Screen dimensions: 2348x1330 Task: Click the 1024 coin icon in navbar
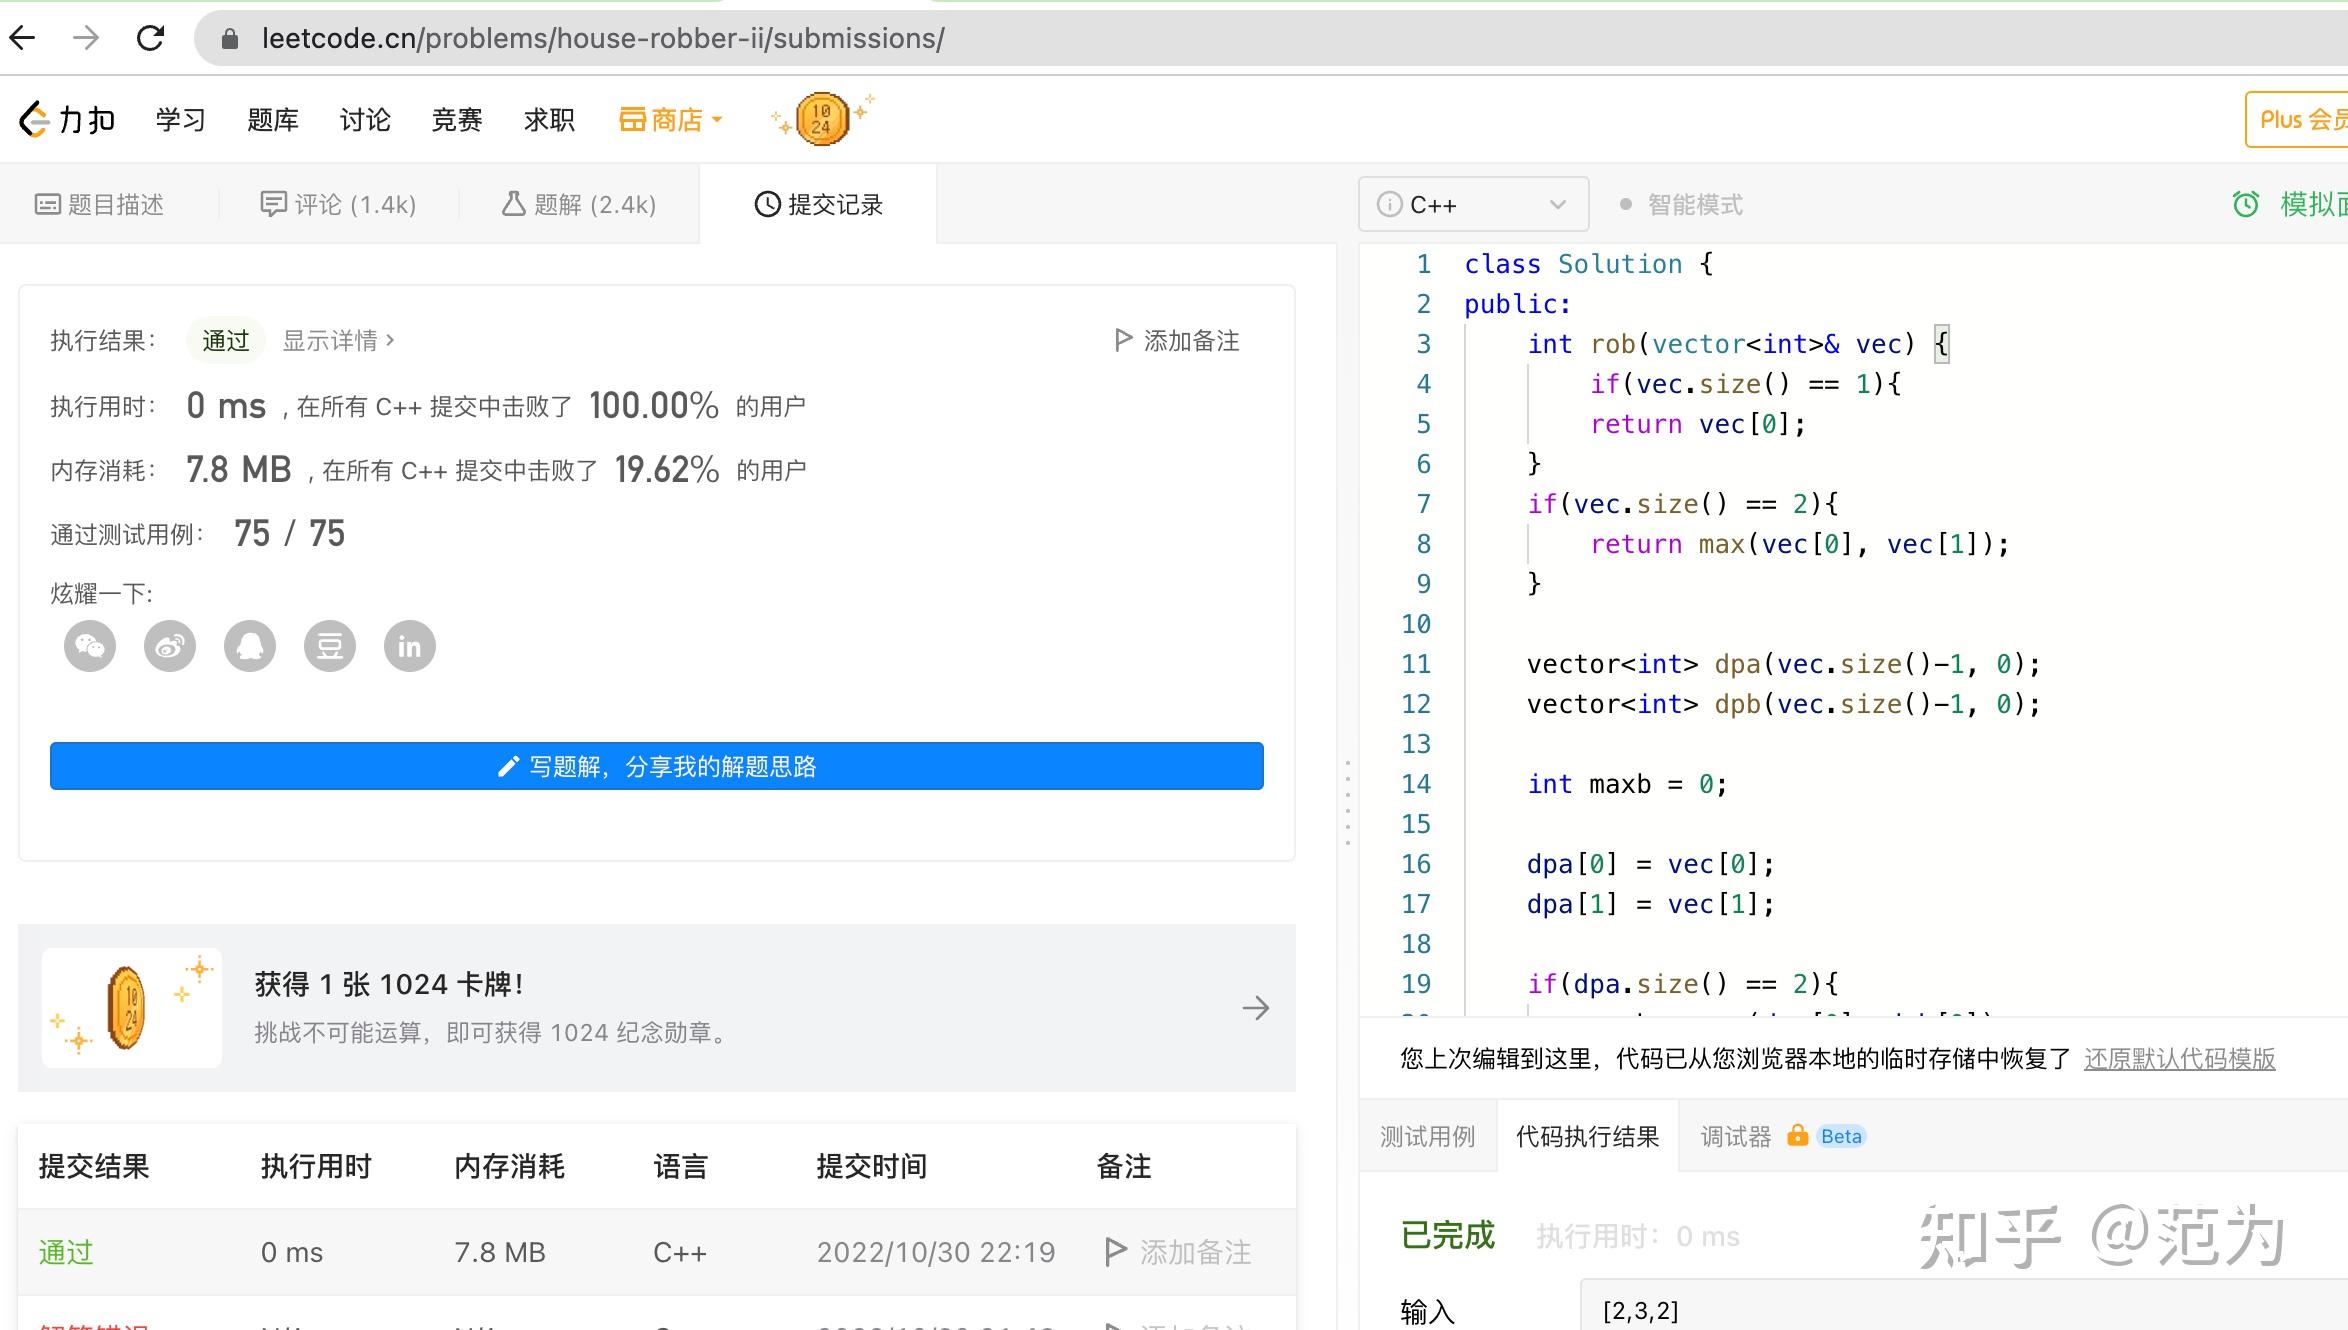point(821,120)
